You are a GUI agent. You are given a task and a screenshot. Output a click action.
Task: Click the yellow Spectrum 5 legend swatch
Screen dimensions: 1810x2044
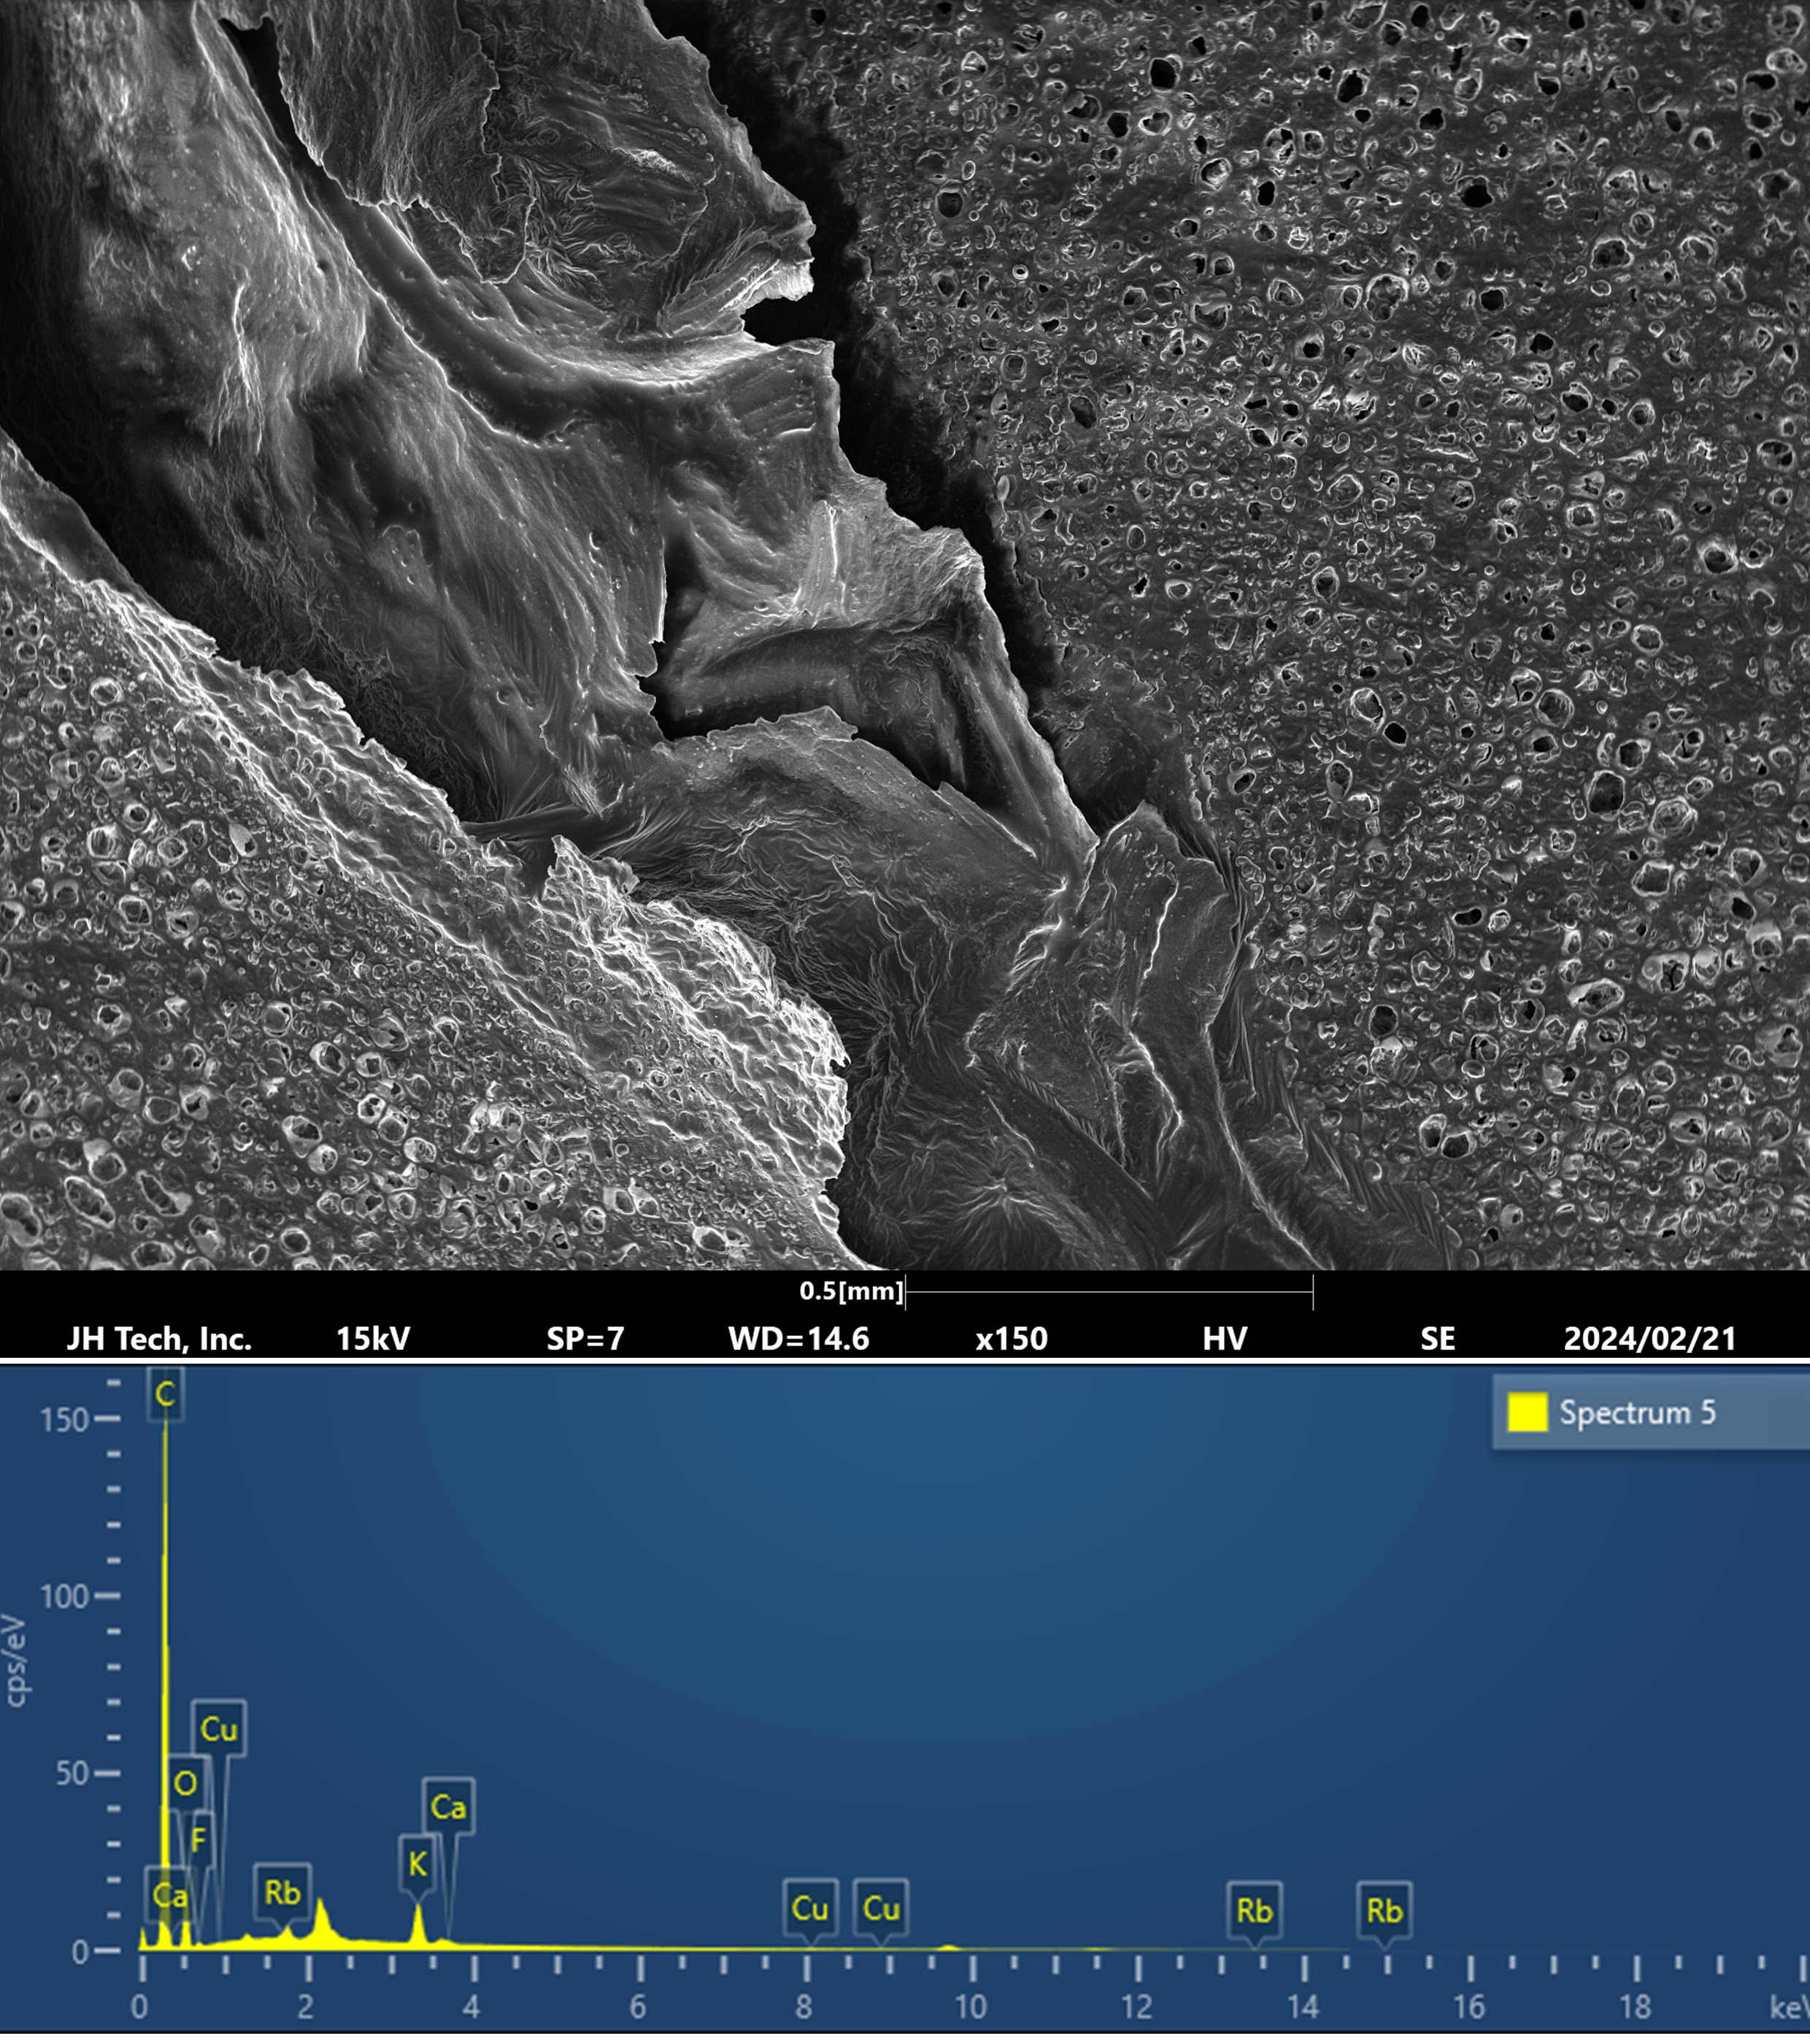pos(1527,1412)
